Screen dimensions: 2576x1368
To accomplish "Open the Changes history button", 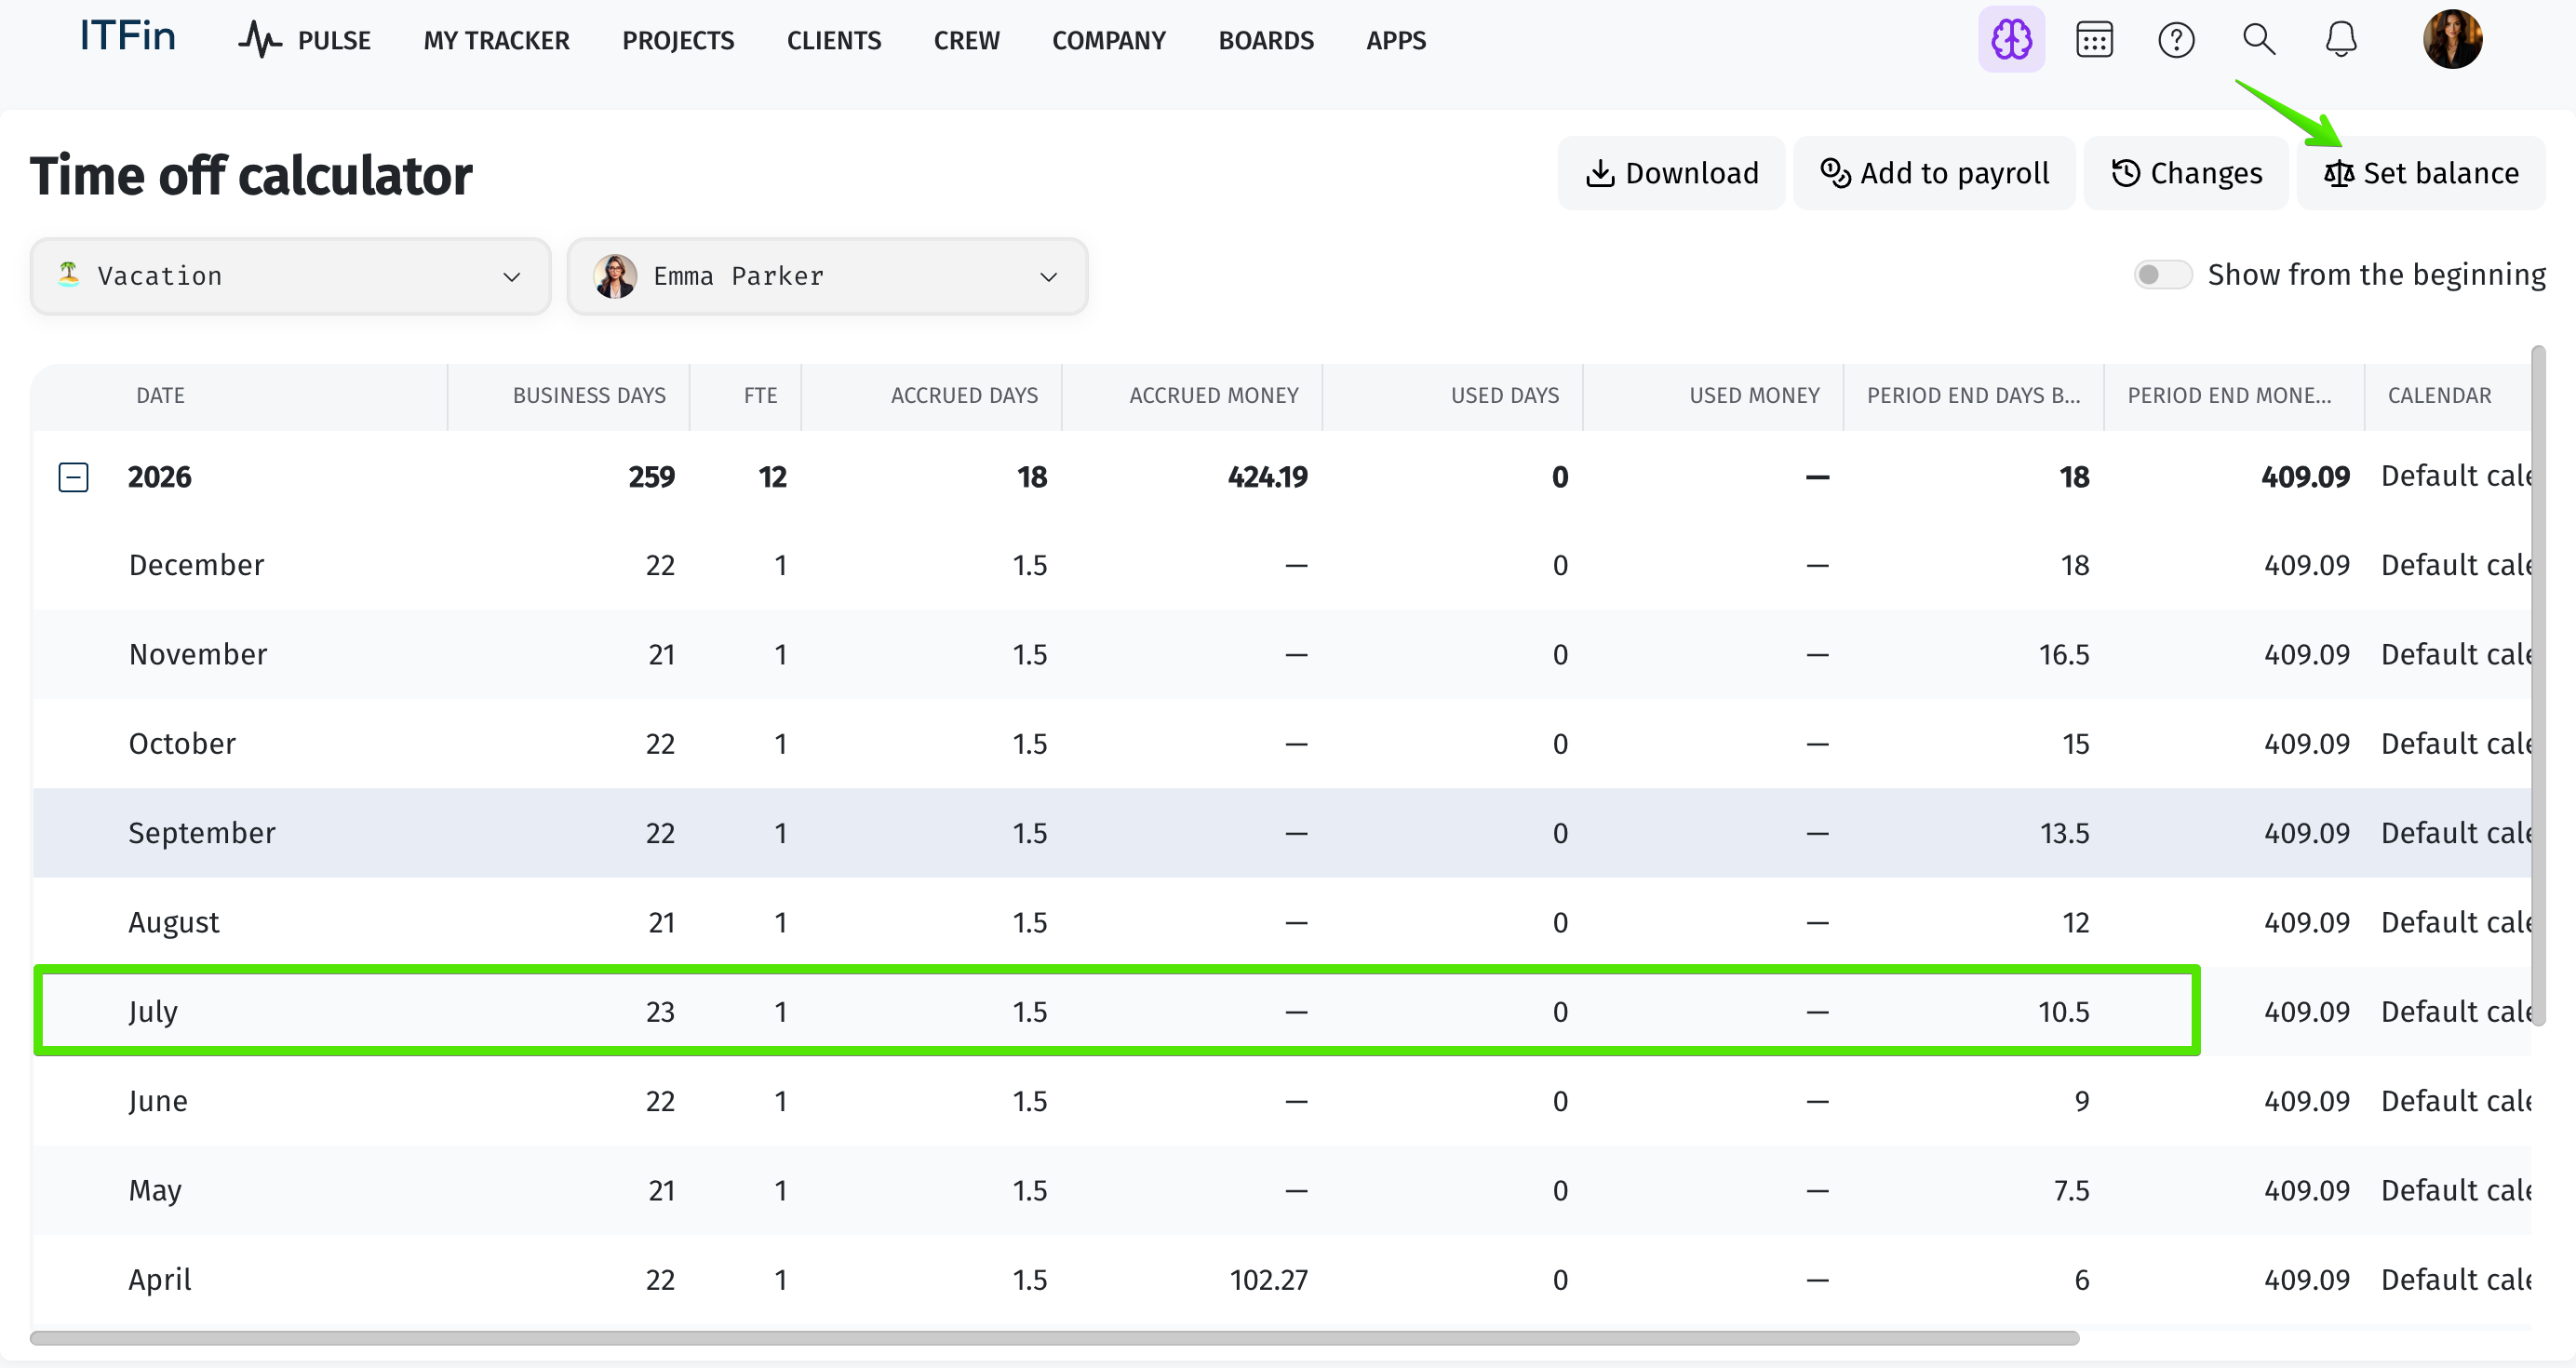I will pos(2186,173).
